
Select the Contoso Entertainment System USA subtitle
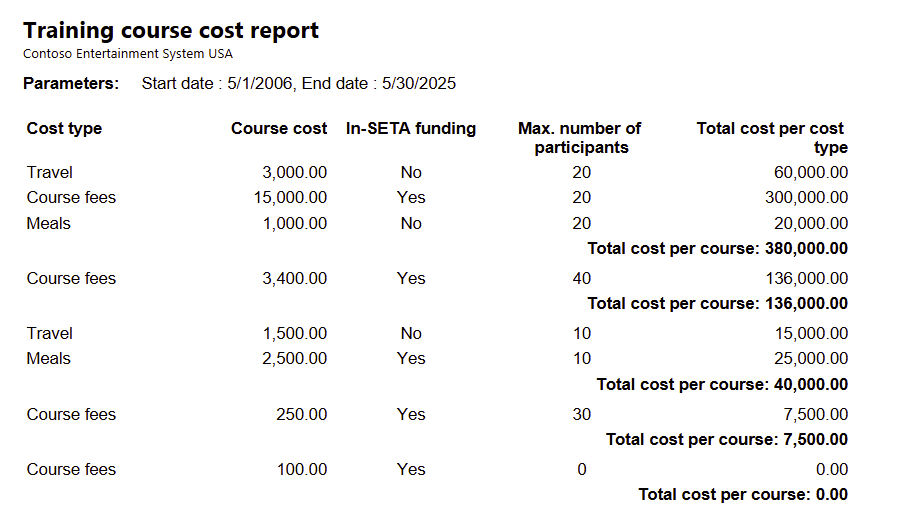128,54
